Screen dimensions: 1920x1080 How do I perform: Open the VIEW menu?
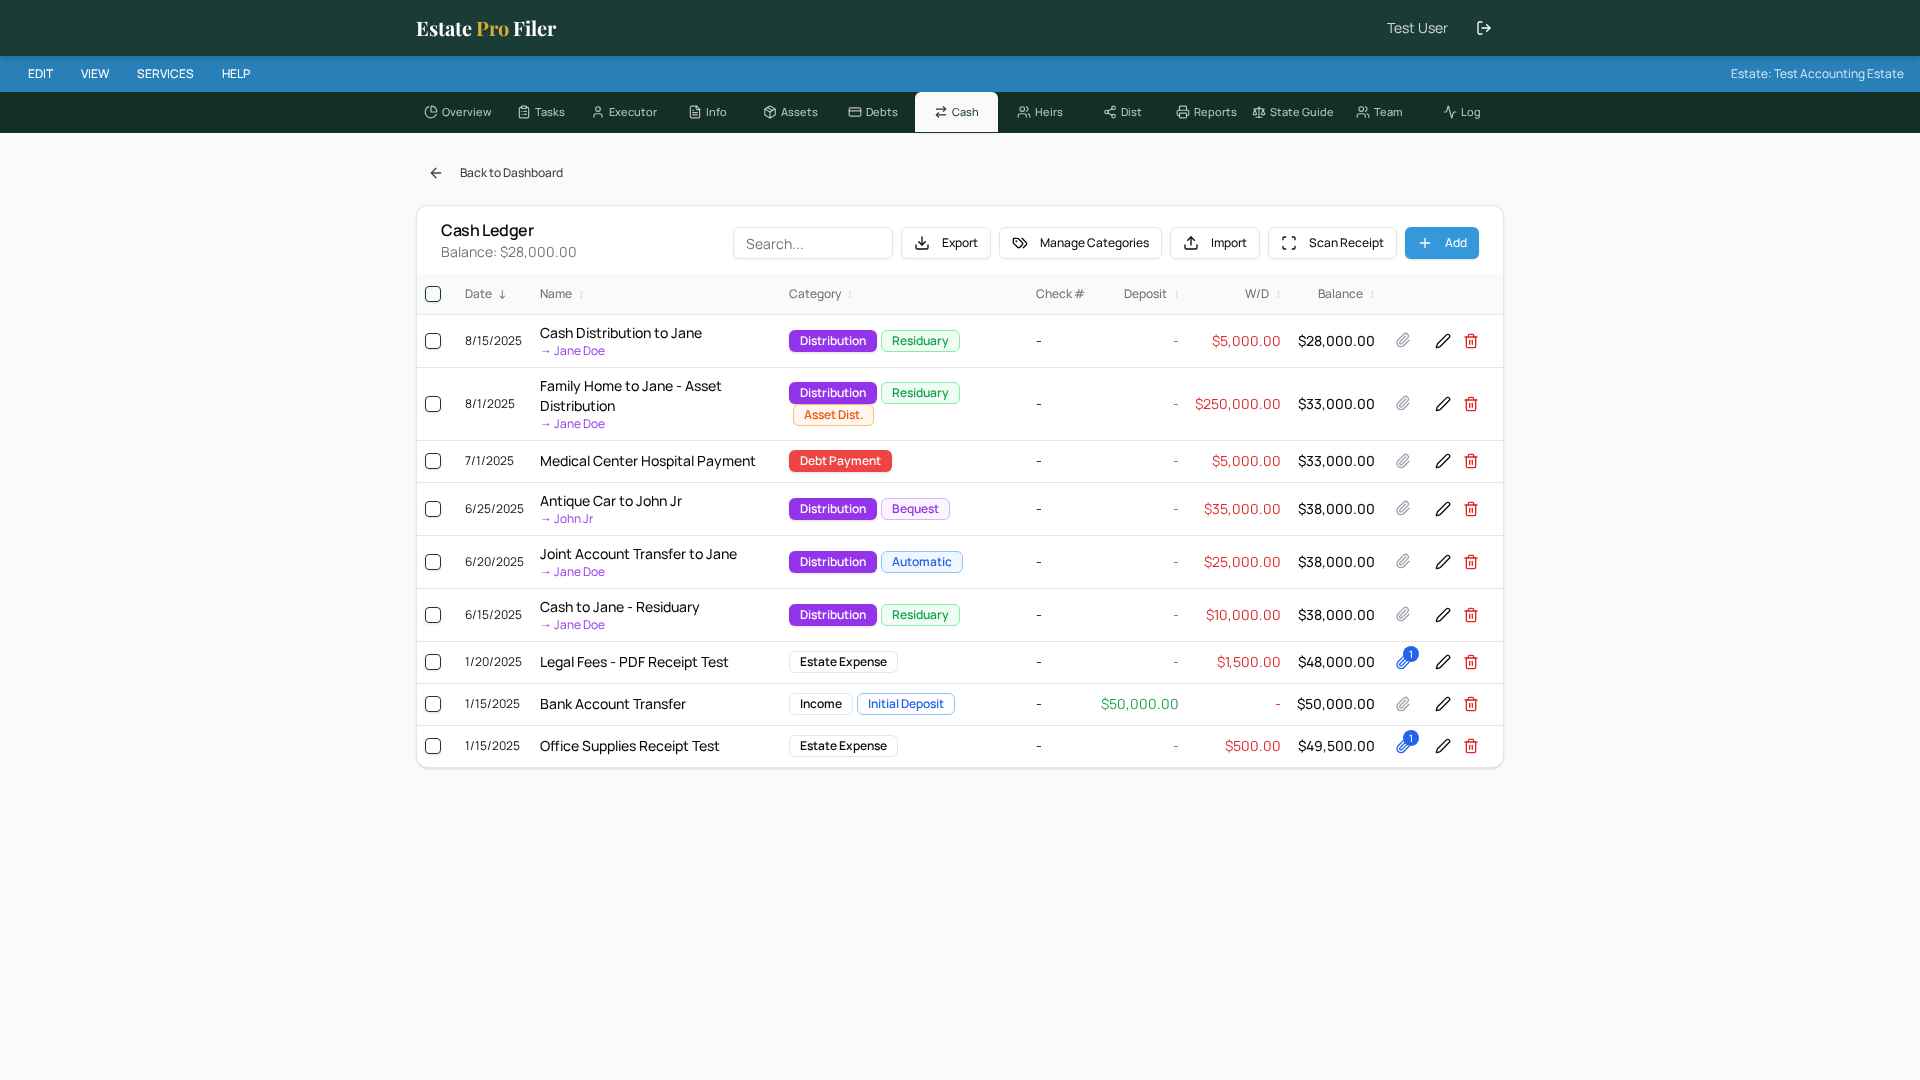pos(95,74)
